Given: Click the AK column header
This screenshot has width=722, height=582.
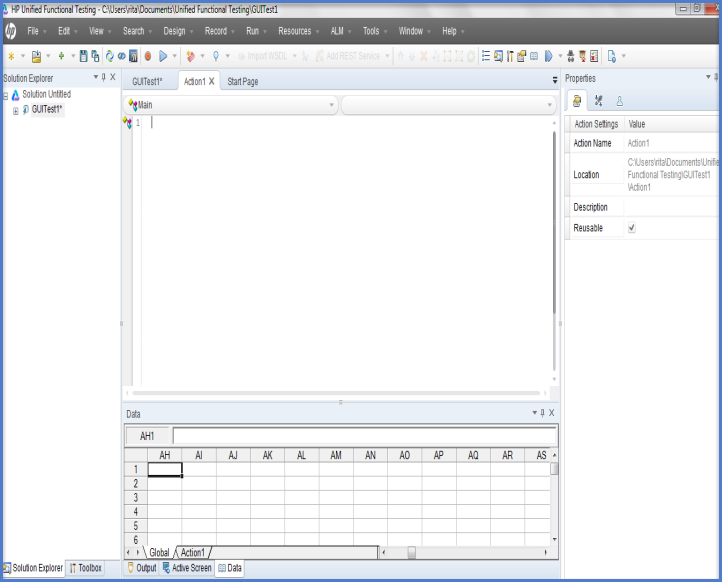Looking at the screenshot, I should (268, 455).
